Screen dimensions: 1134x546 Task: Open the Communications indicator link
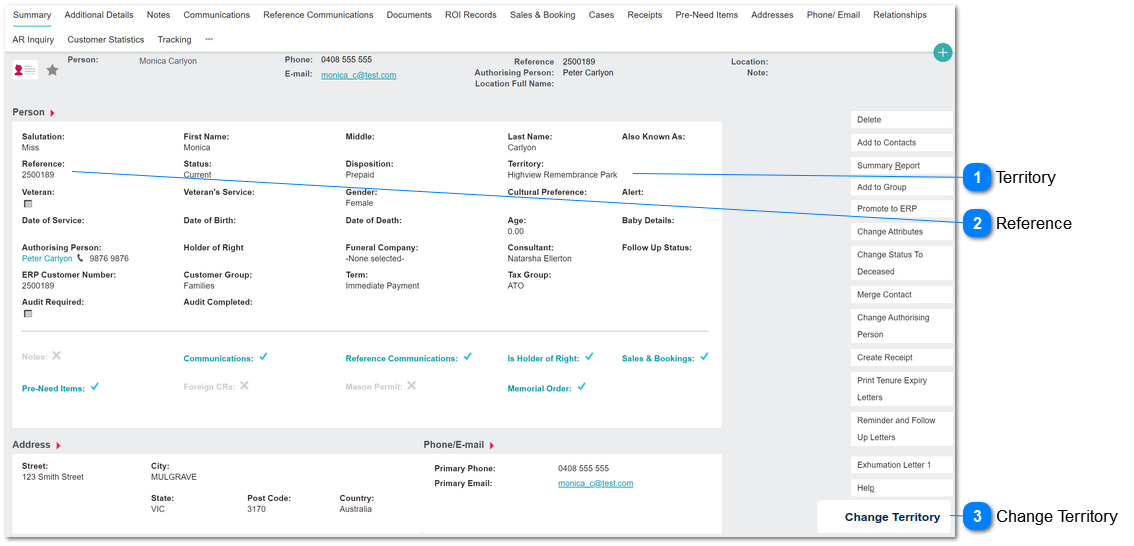click(218, 359)
